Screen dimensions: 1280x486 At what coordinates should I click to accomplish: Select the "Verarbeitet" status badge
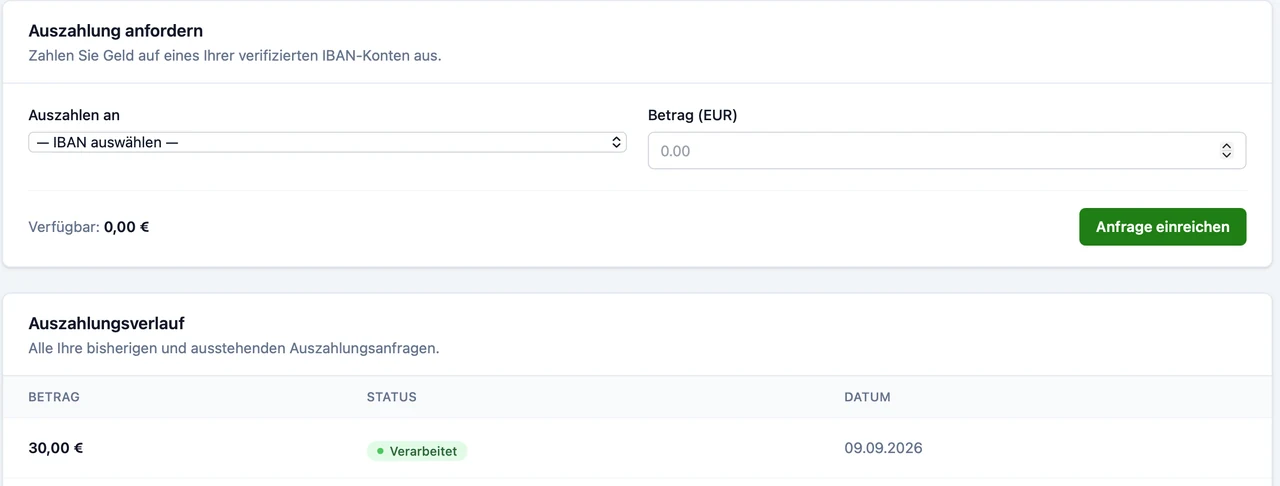(x=417, y=451)
